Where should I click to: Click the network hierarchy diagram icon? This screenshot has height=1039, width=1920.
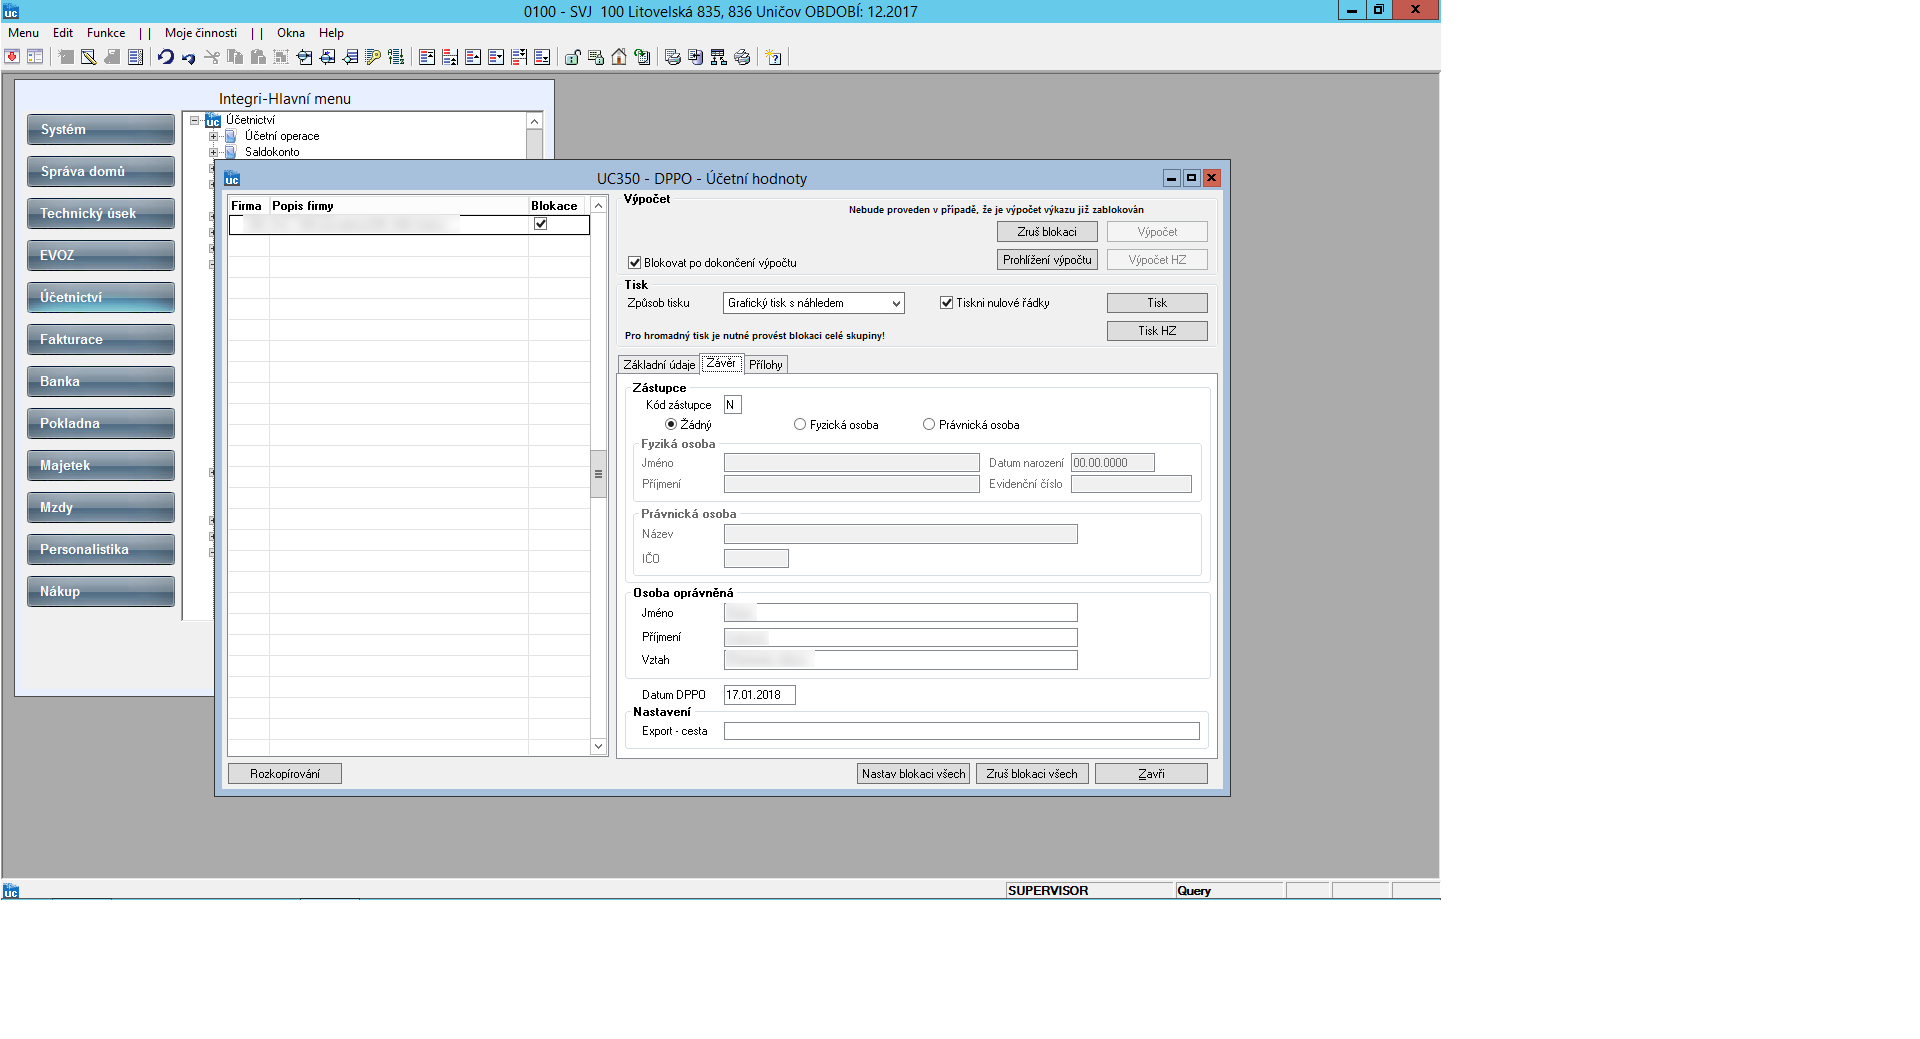click(x=719, y=57)
